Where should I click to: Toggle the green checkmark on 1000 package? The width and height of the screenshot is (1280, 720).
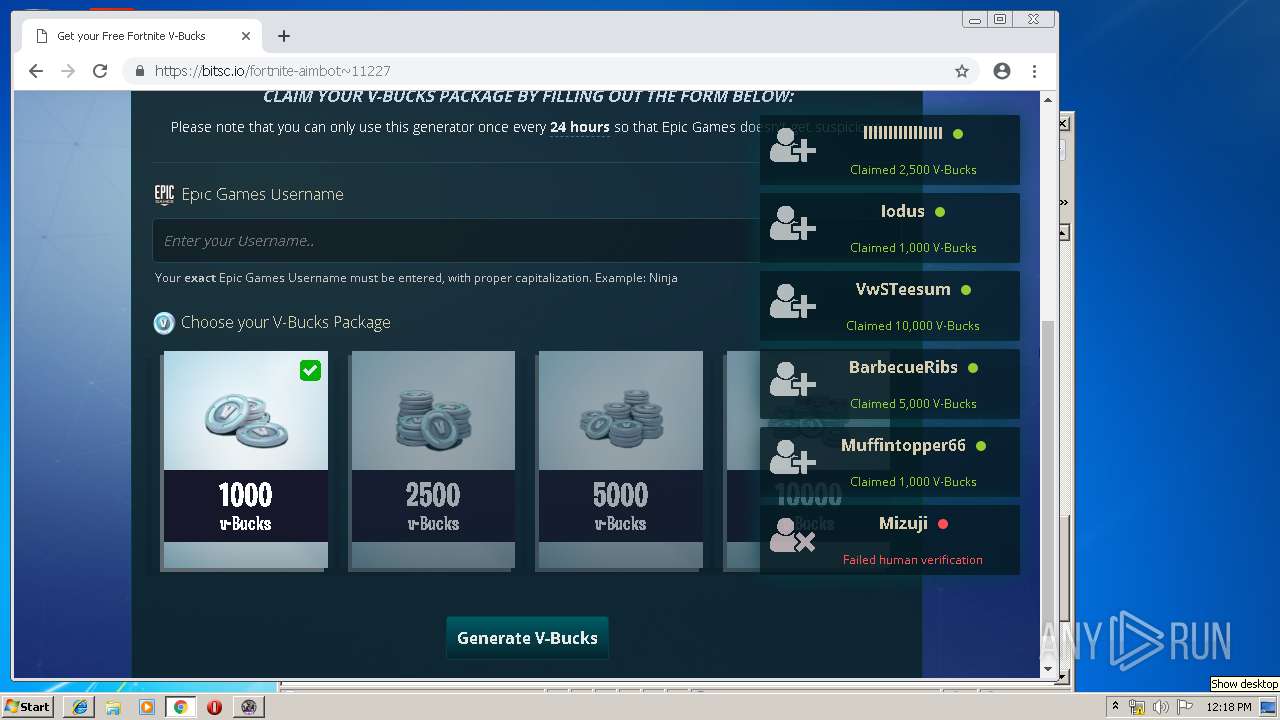pyautogui.click(x=311, y=371)
